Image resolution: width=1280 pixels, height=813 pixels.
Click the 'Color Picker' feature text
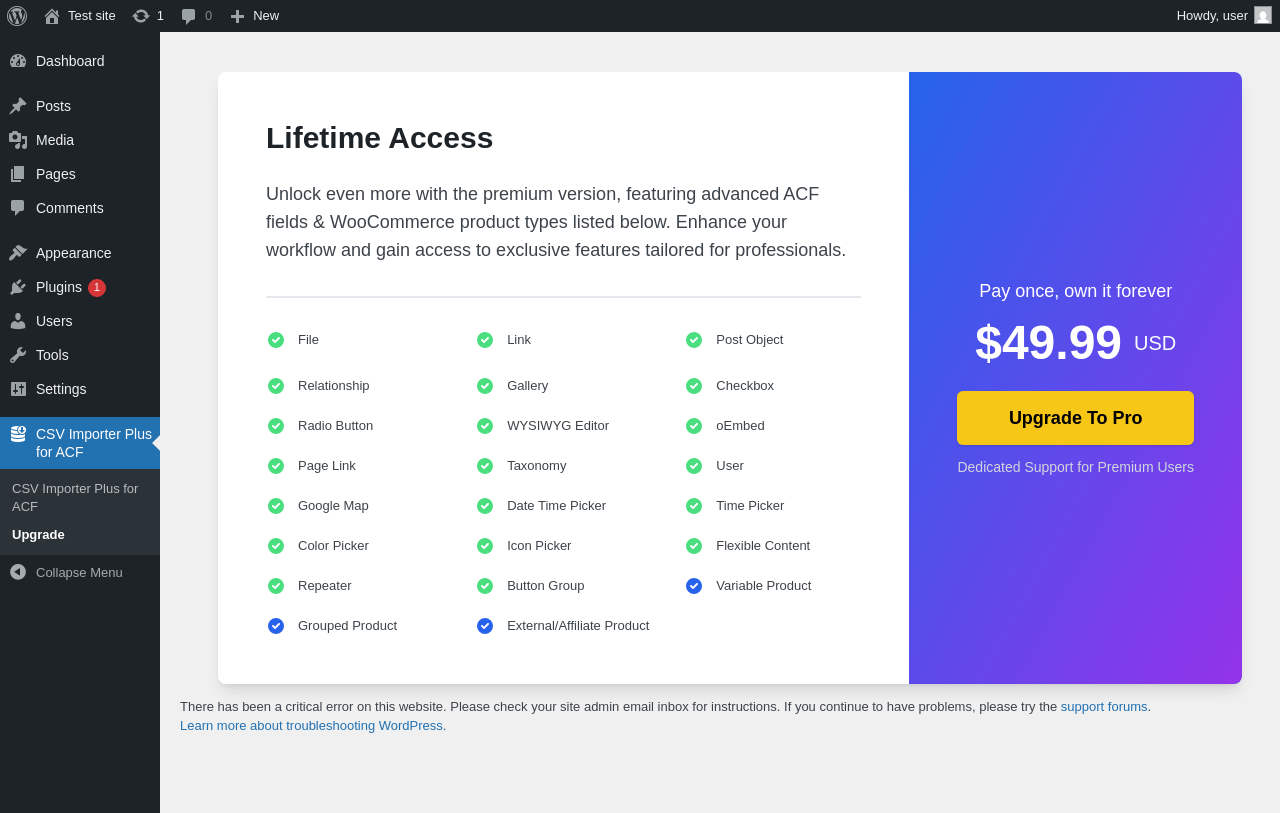point(333,546)
